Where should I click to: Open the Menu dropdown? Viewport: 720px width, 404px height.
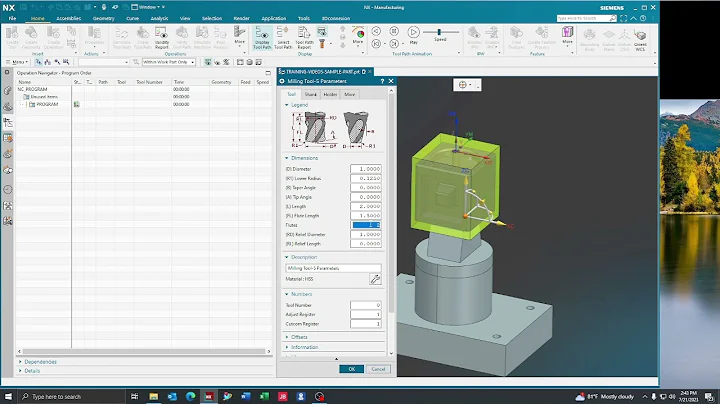coord(17,62)
